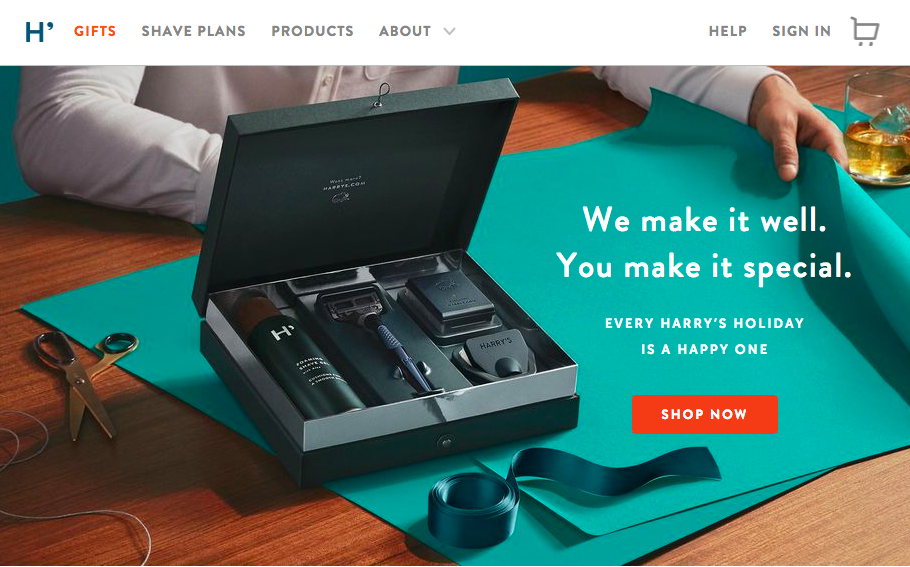Open the Help link
The image size is (910, 567).
click(727, 31)
